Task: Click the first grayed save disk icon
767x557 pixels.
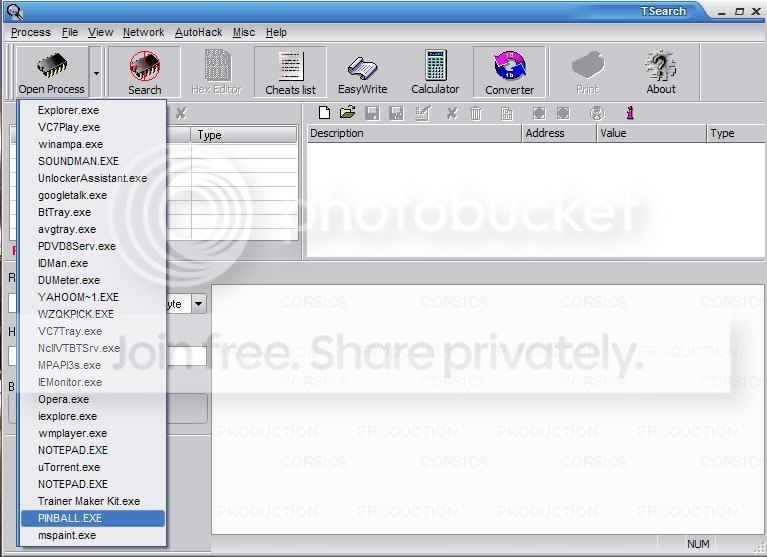Action: 372,113
